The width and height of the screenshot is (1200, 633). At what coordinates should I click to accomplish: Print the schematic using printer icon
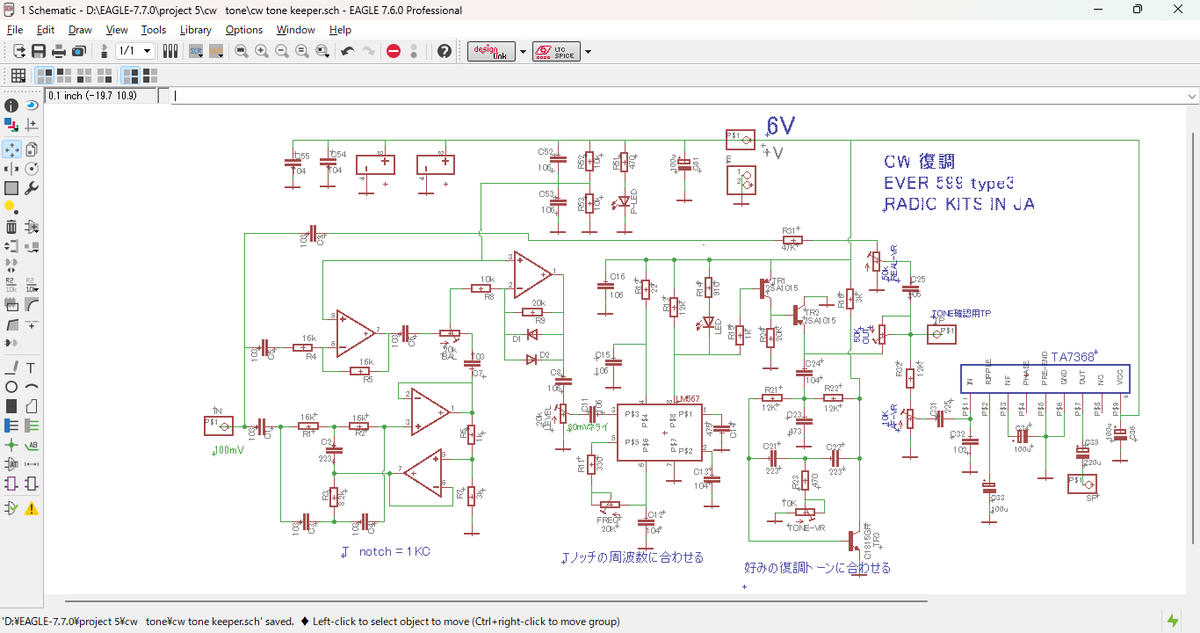pyautogui.click(x=59, y=51)
